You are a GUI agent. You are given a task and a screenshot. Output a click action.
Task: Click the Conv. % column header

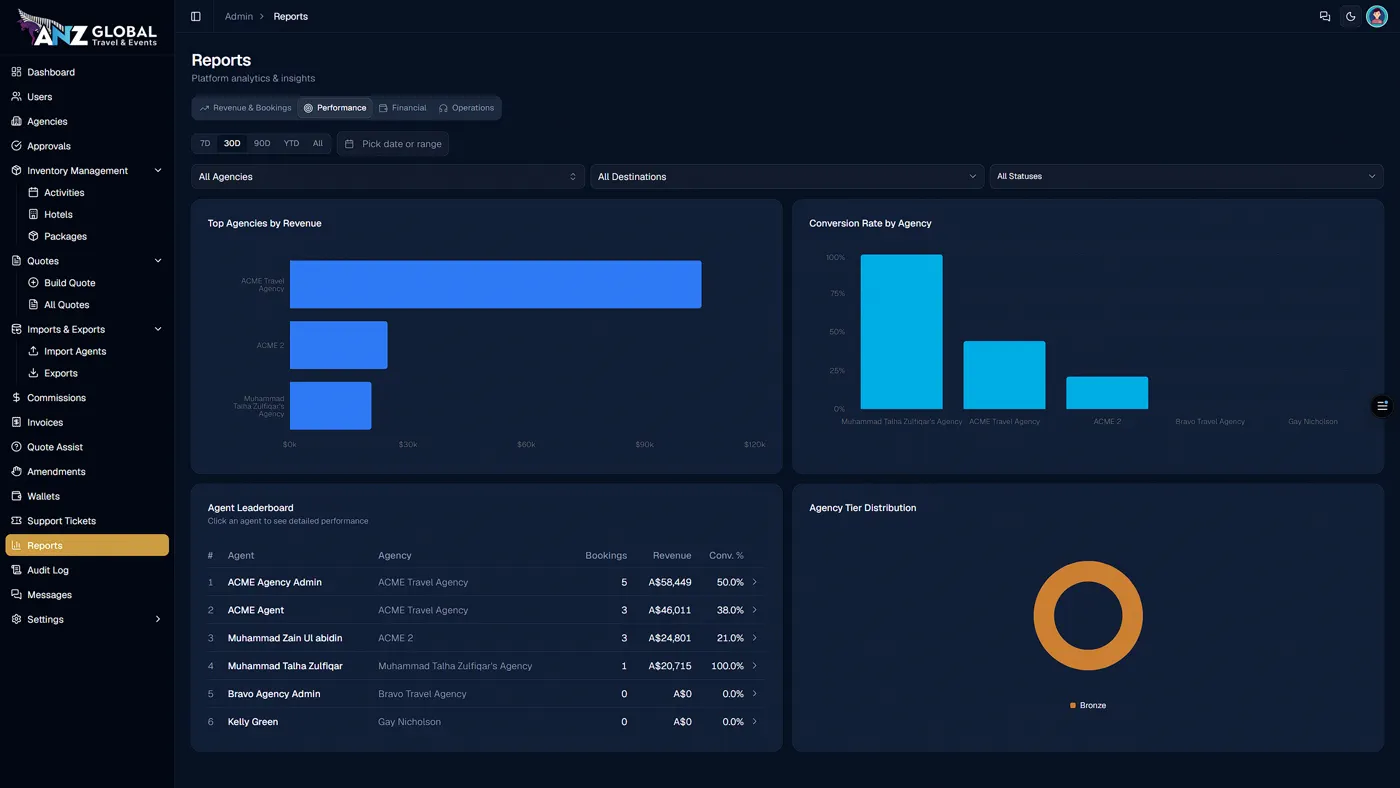coord(726,555)
